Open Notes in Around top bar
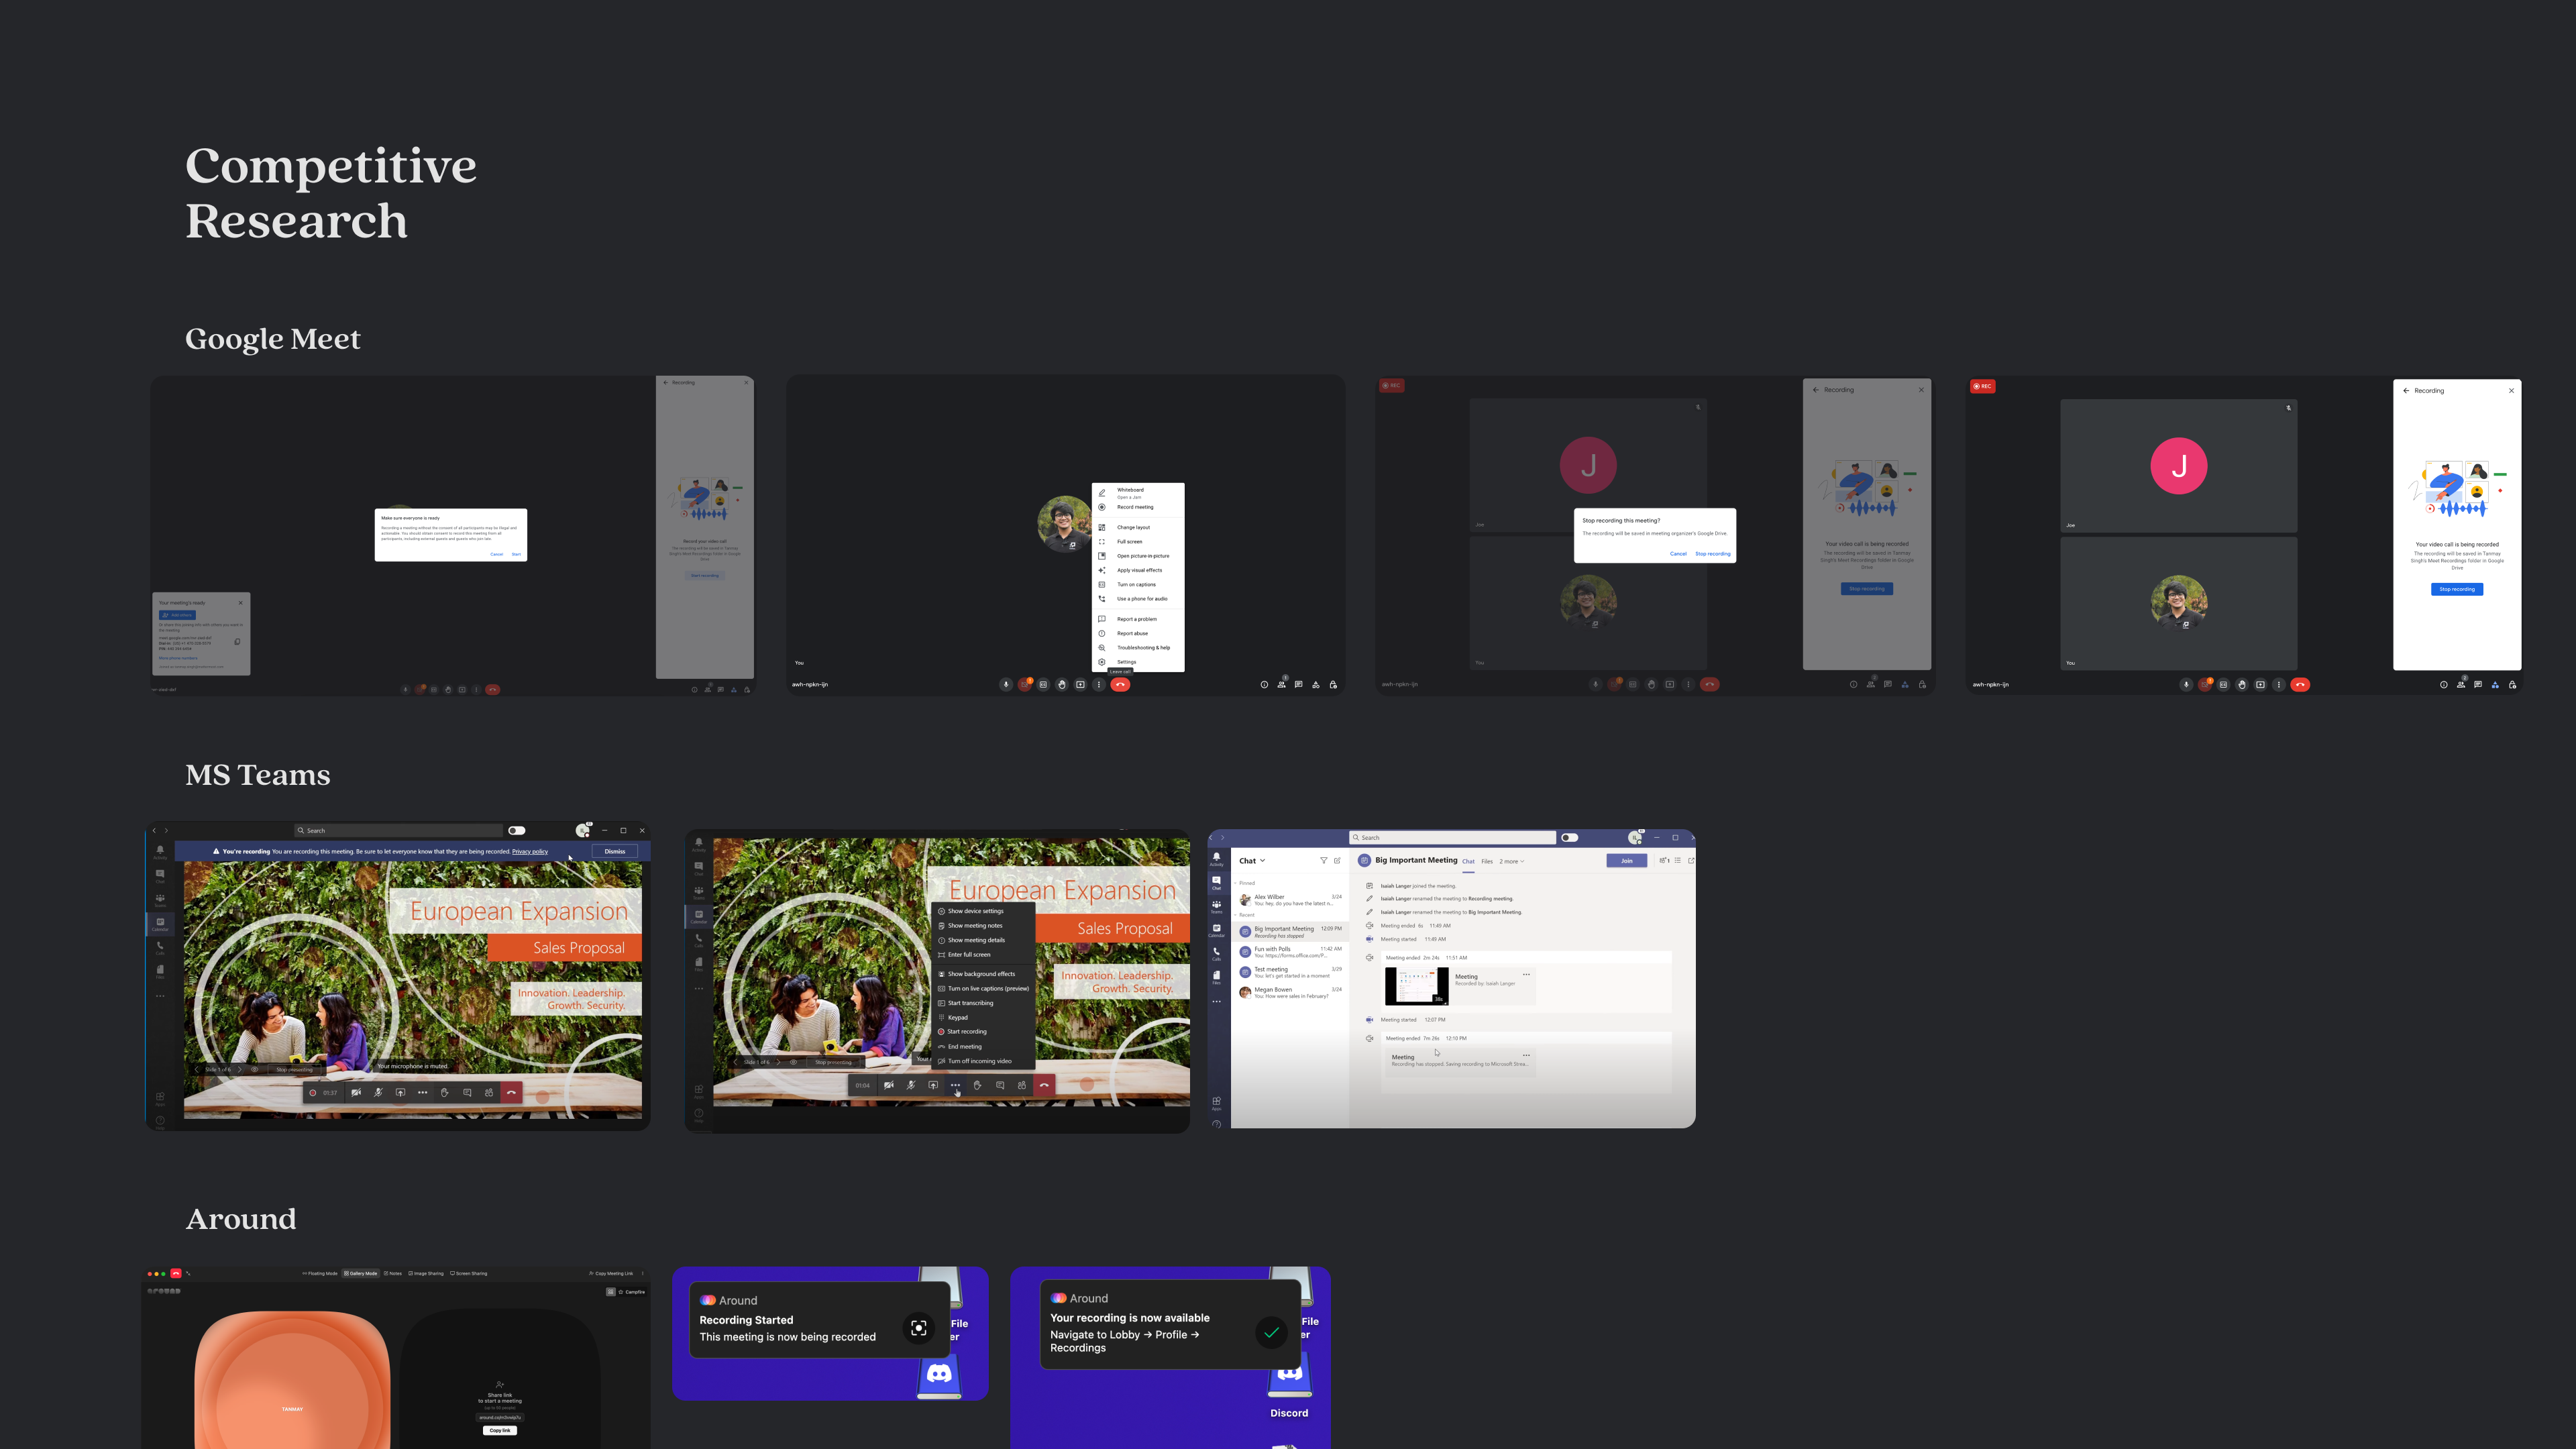Screen dimensions: 2576x1449 click(x=393, y=1274)
